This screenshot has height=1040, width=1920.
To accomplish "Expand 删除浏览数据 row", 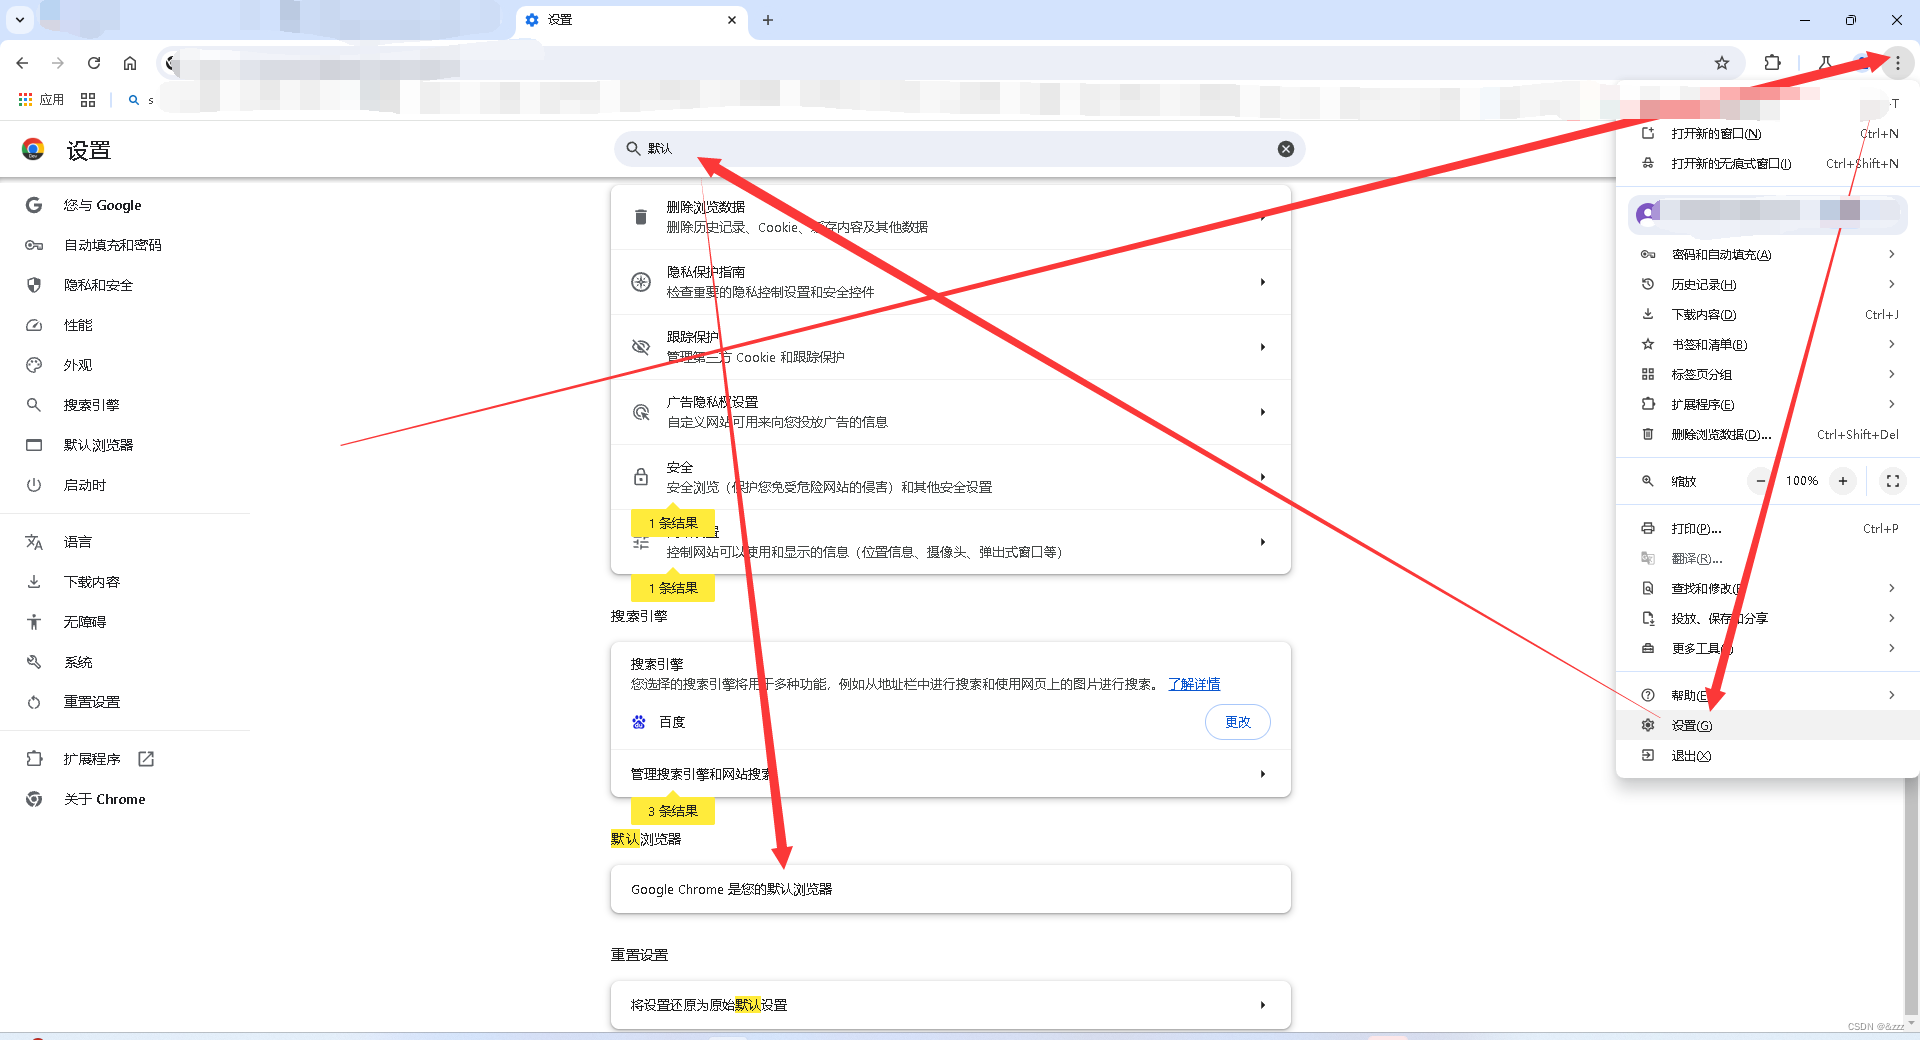I will 950,217.
